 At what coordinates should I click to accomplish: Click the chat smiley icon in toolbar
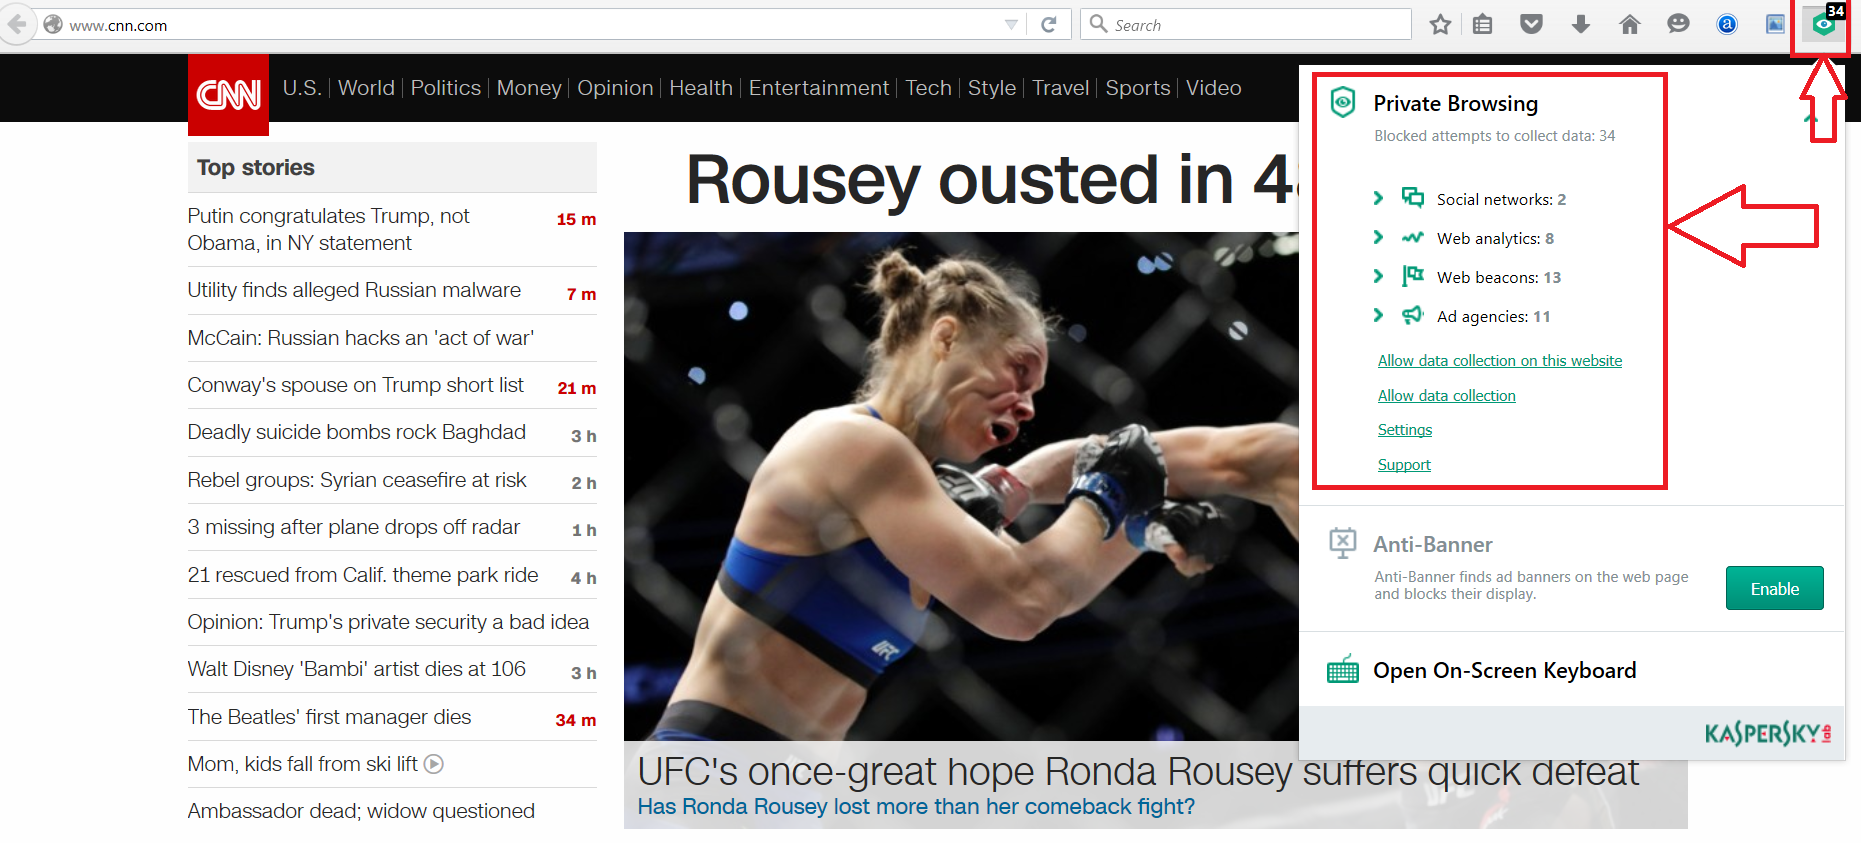click(x=1678, y=25)
